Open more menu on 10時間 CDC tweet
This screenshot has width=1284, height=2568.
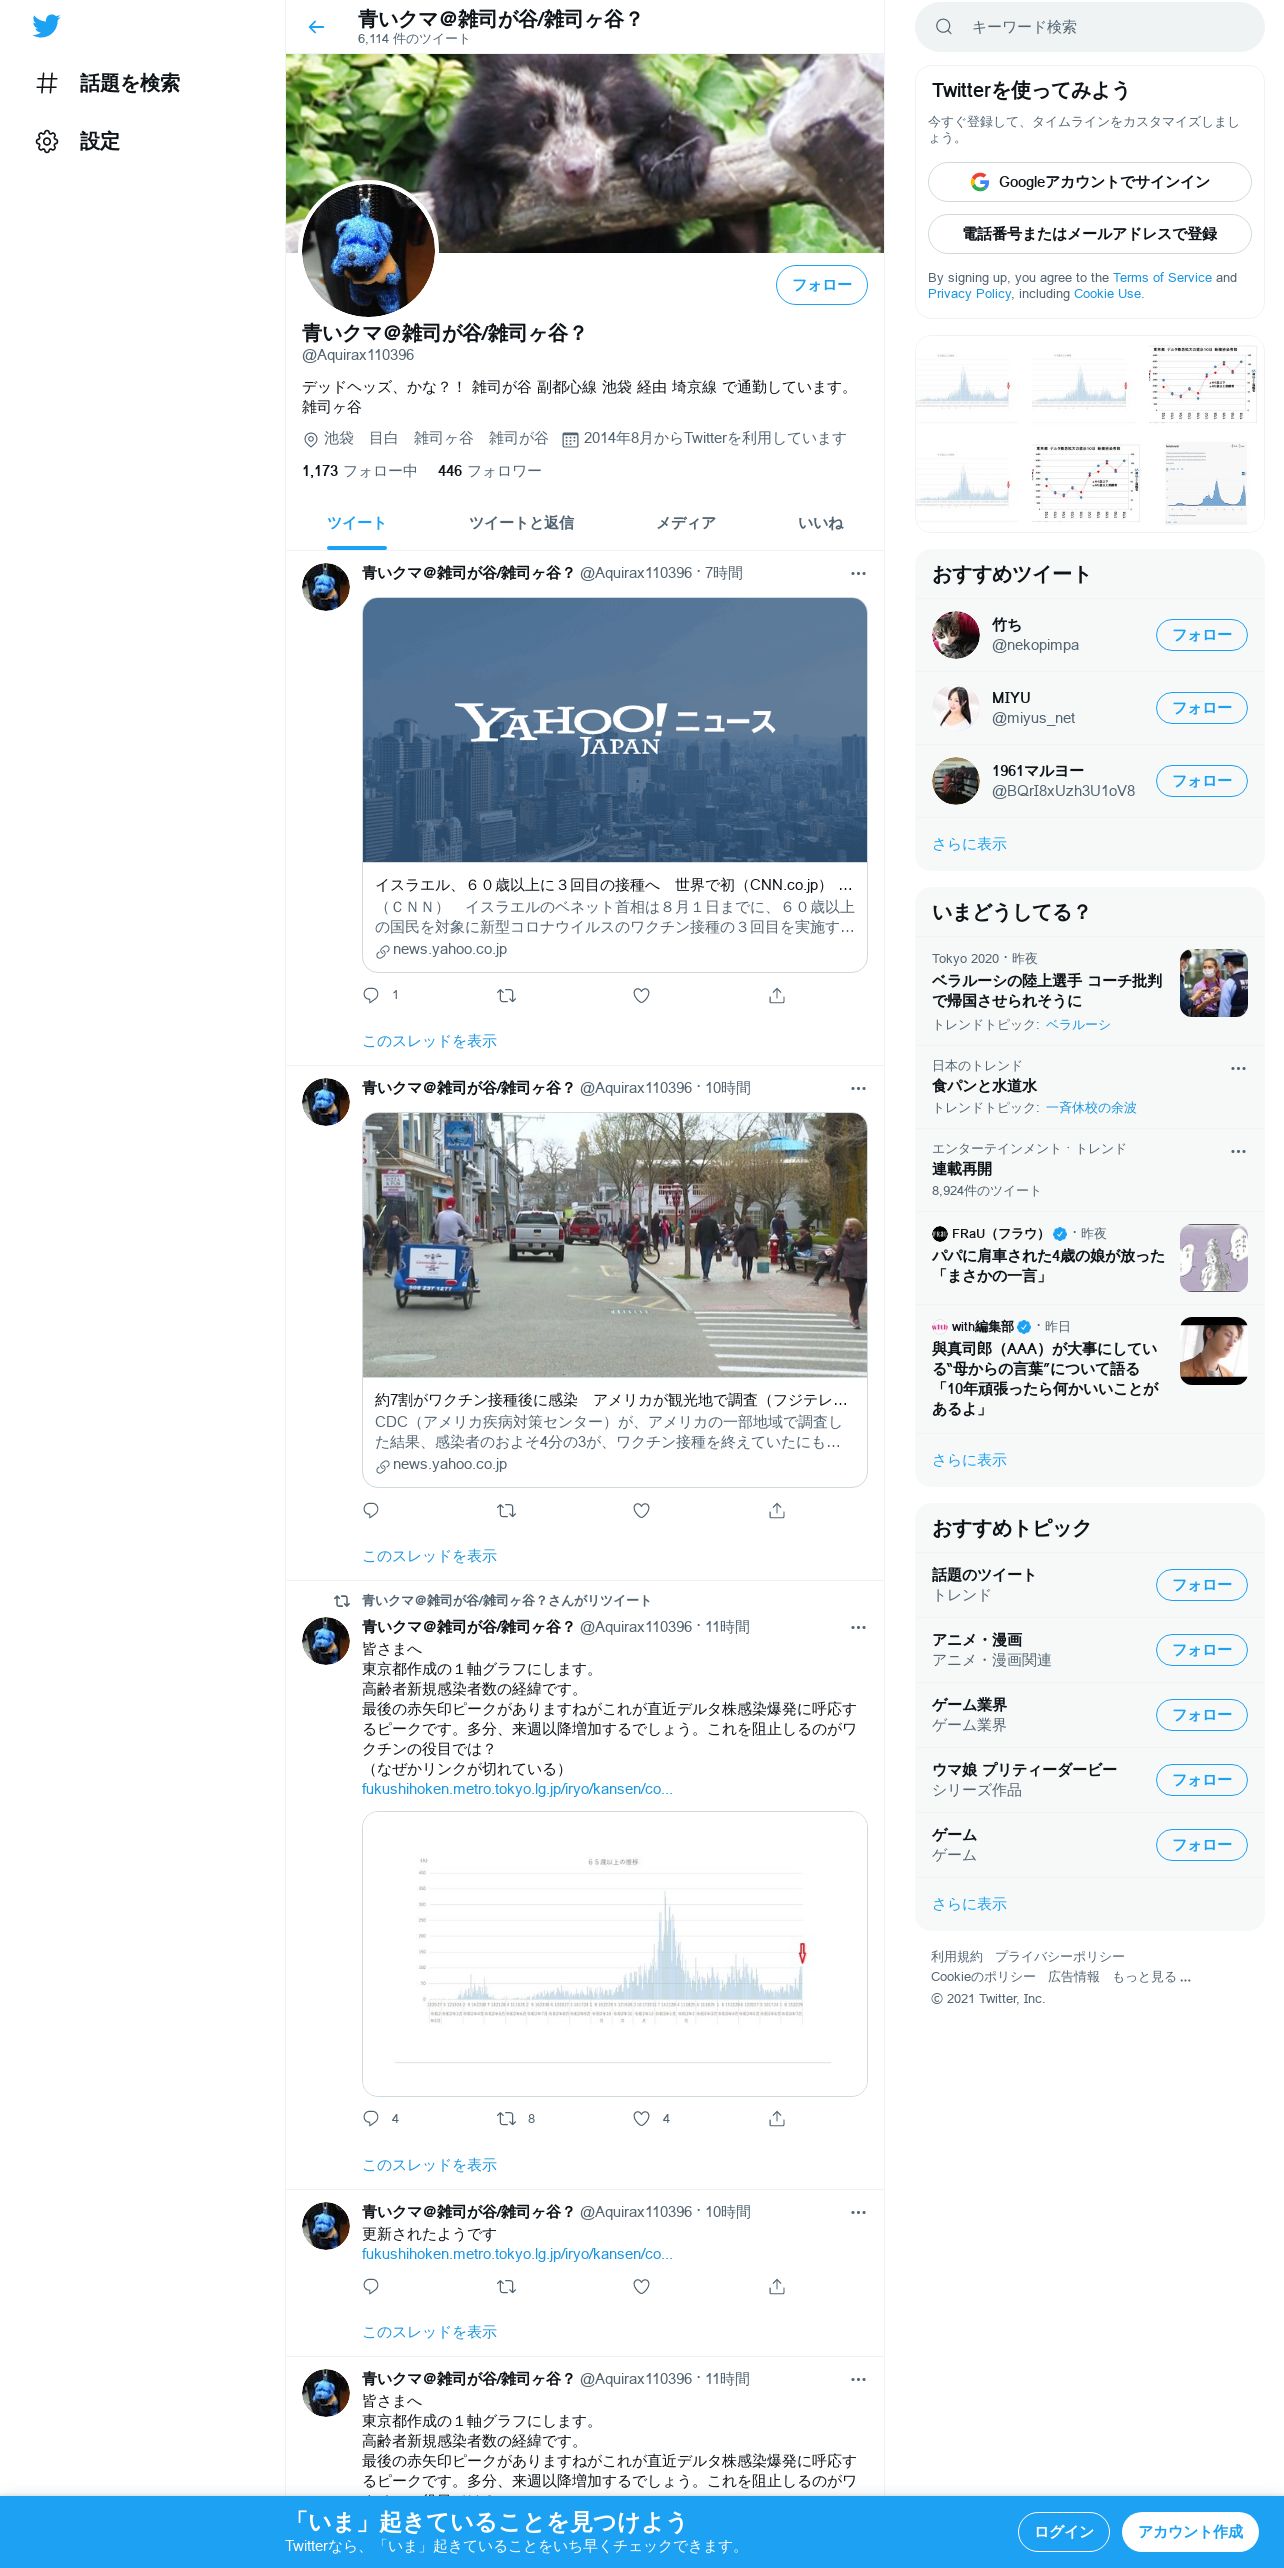click(858, 1088)
